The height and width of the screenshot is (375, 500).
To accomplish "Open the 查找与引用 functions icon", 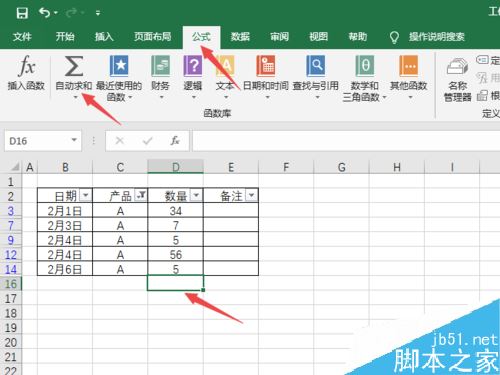I will [x=316, y=66].
